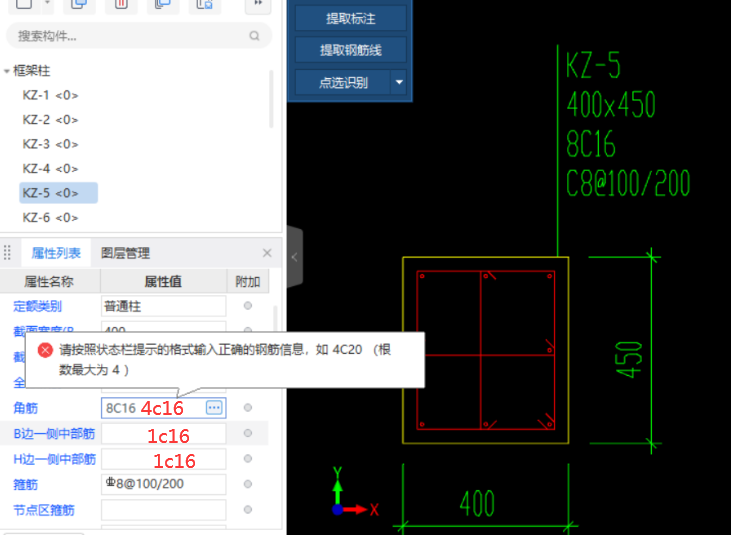Select KZ-3 in the component list

click(50, 144)
